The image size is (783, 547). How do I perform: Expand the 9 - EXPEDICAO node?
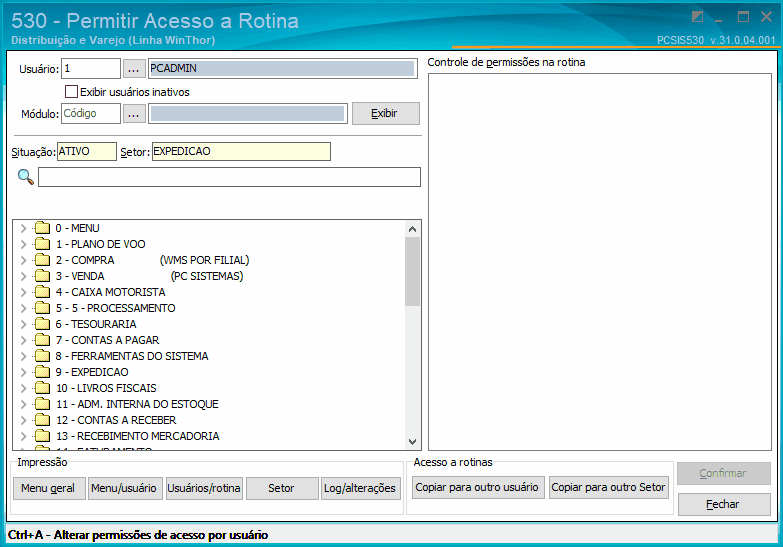23,372
